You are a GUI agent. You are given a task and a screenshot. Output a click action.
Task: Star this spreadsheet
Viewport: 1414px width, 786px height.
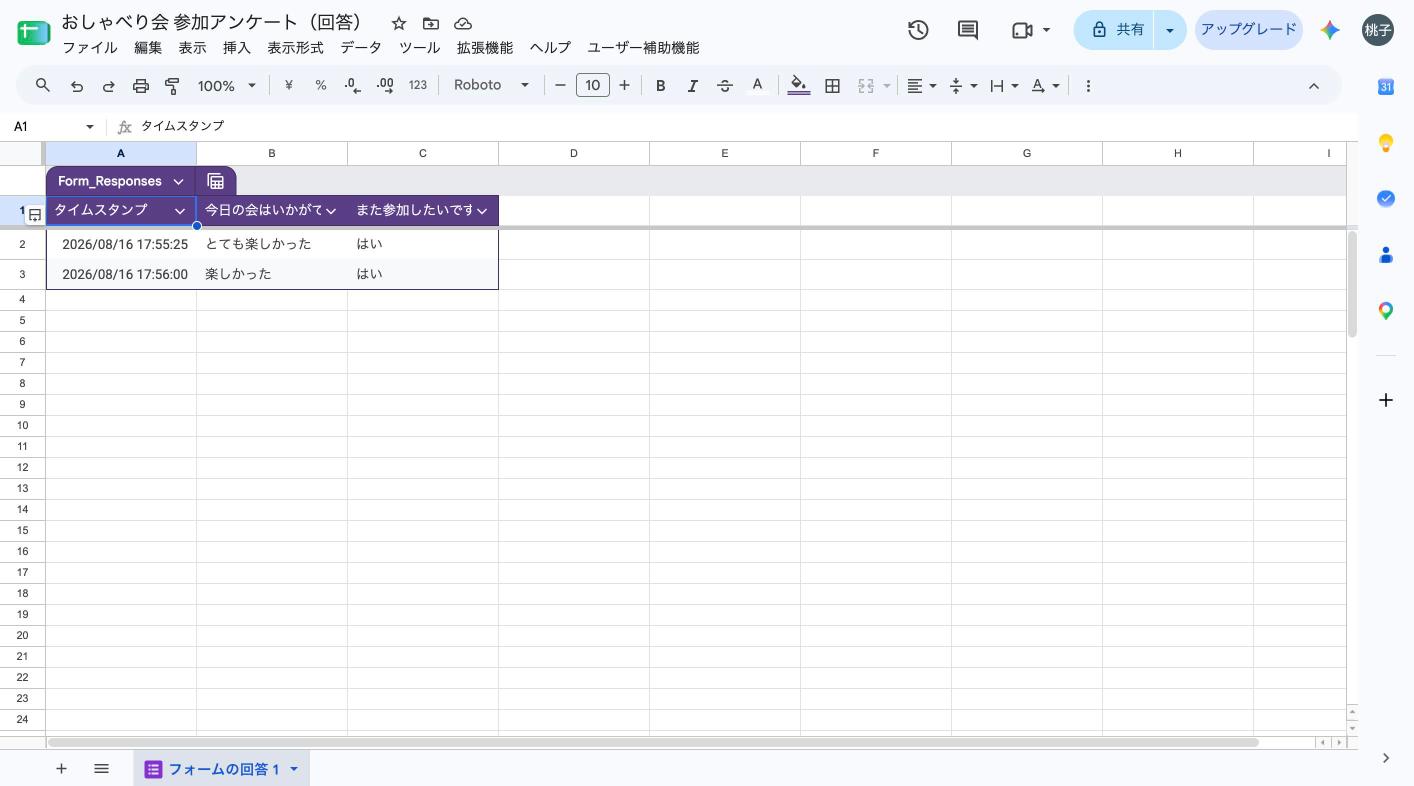tap(398, 23)
